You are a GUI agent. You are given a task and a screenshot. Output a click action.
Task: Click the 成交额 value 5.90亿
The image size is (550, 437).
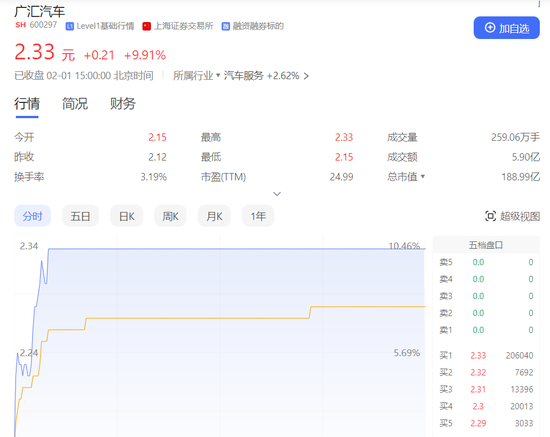pos(525,157)
